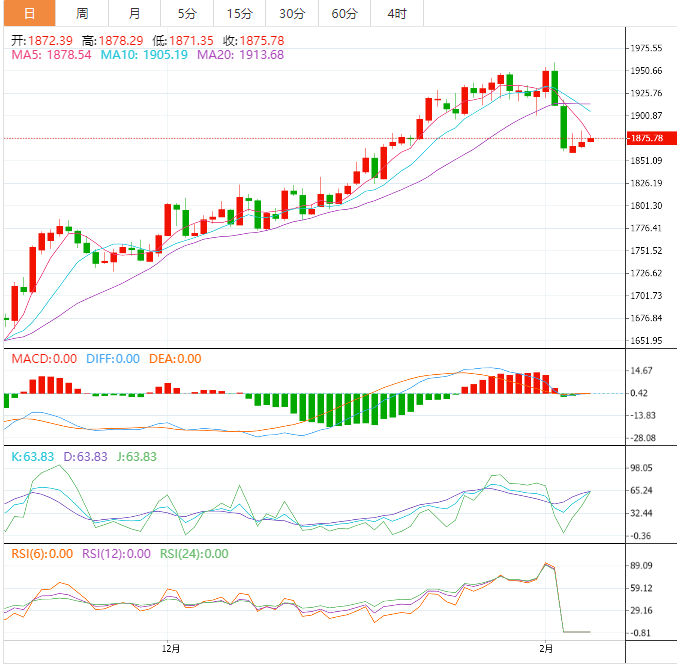The width and height of the screenshot is (677, 670).
Task: Click the J:63.83 indicator label
Action: pyautogui.click(x=136, y=457)
